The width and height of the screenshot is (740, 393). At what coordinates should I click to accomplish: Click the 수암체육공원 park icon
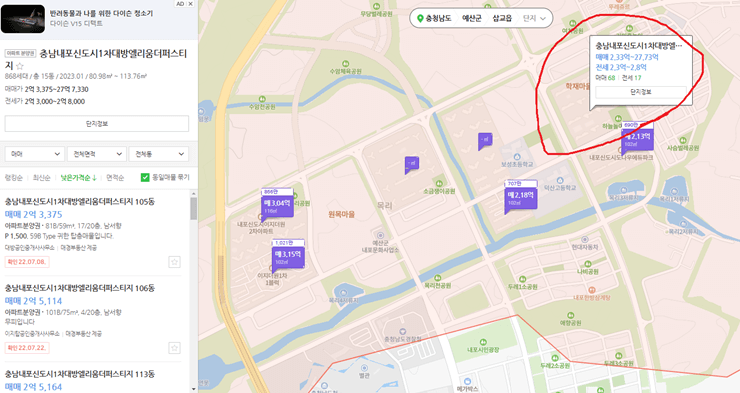tap(345, 64)
